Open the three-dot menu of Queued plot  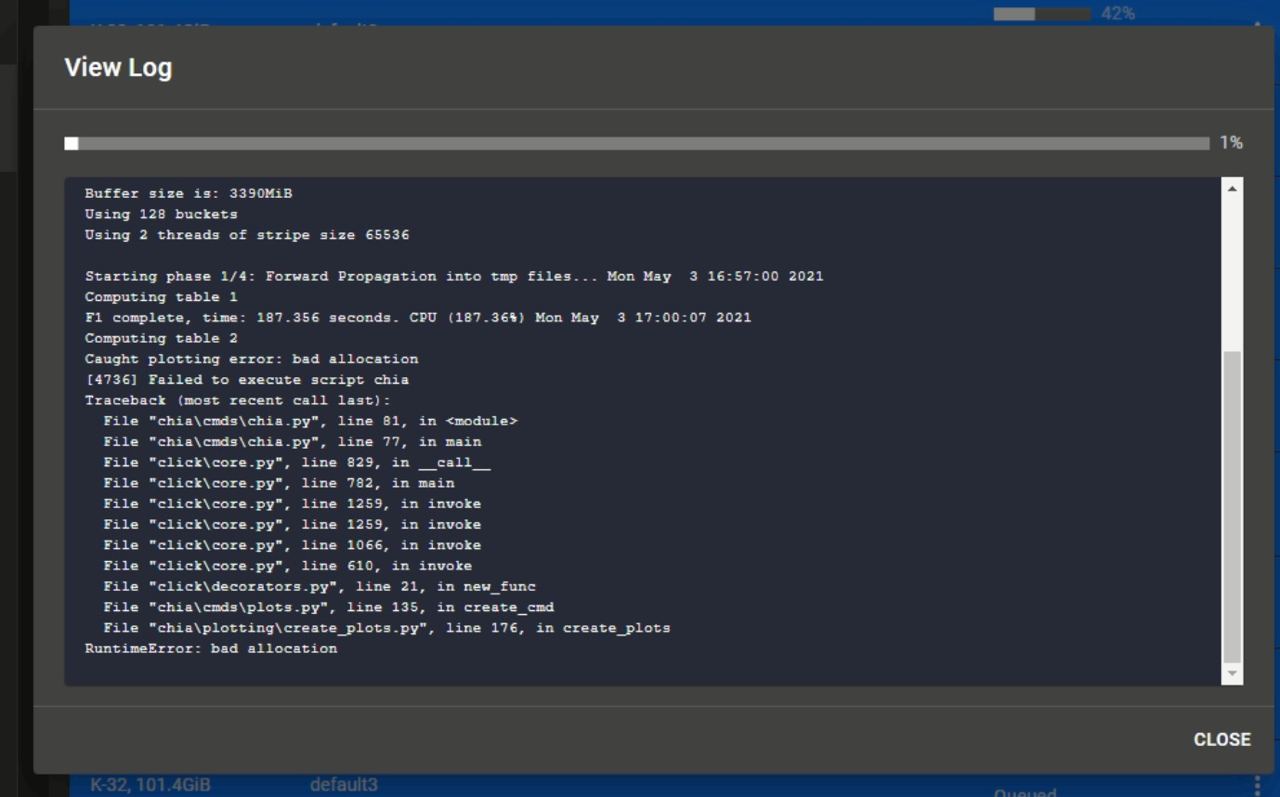point(1258,787)
